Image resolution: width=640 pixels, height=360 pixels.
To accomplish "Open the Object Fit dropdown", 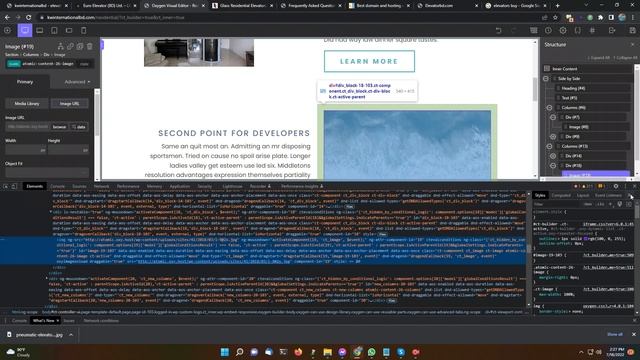I will (x=47, y=173).
